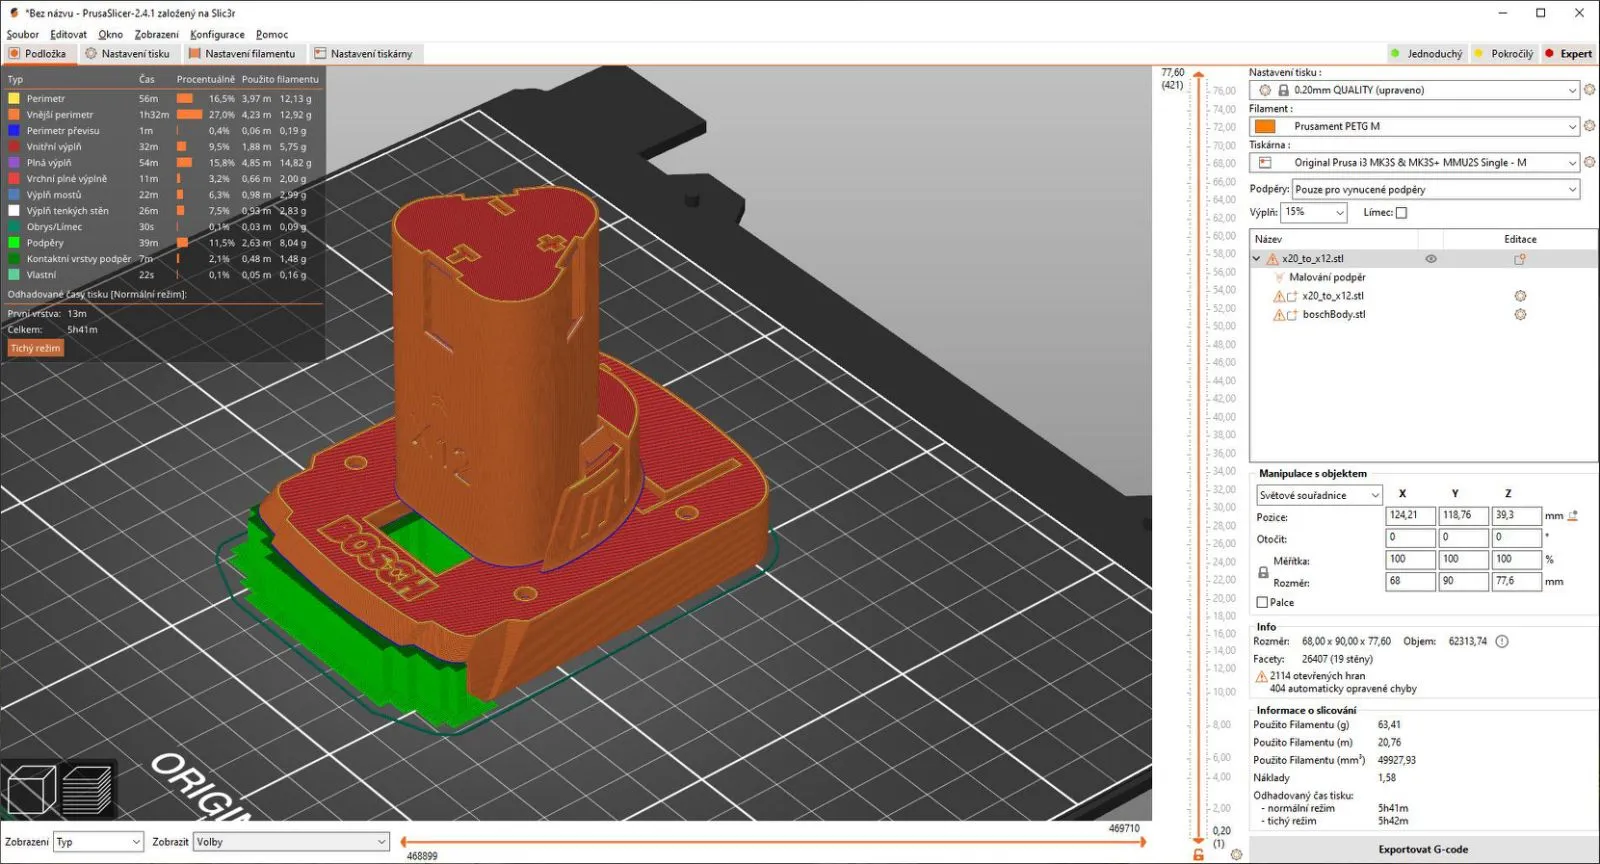Open the Podpěry supports dropdown
The width and height of the screenshot is (1600, 864).
(1436, 189)
